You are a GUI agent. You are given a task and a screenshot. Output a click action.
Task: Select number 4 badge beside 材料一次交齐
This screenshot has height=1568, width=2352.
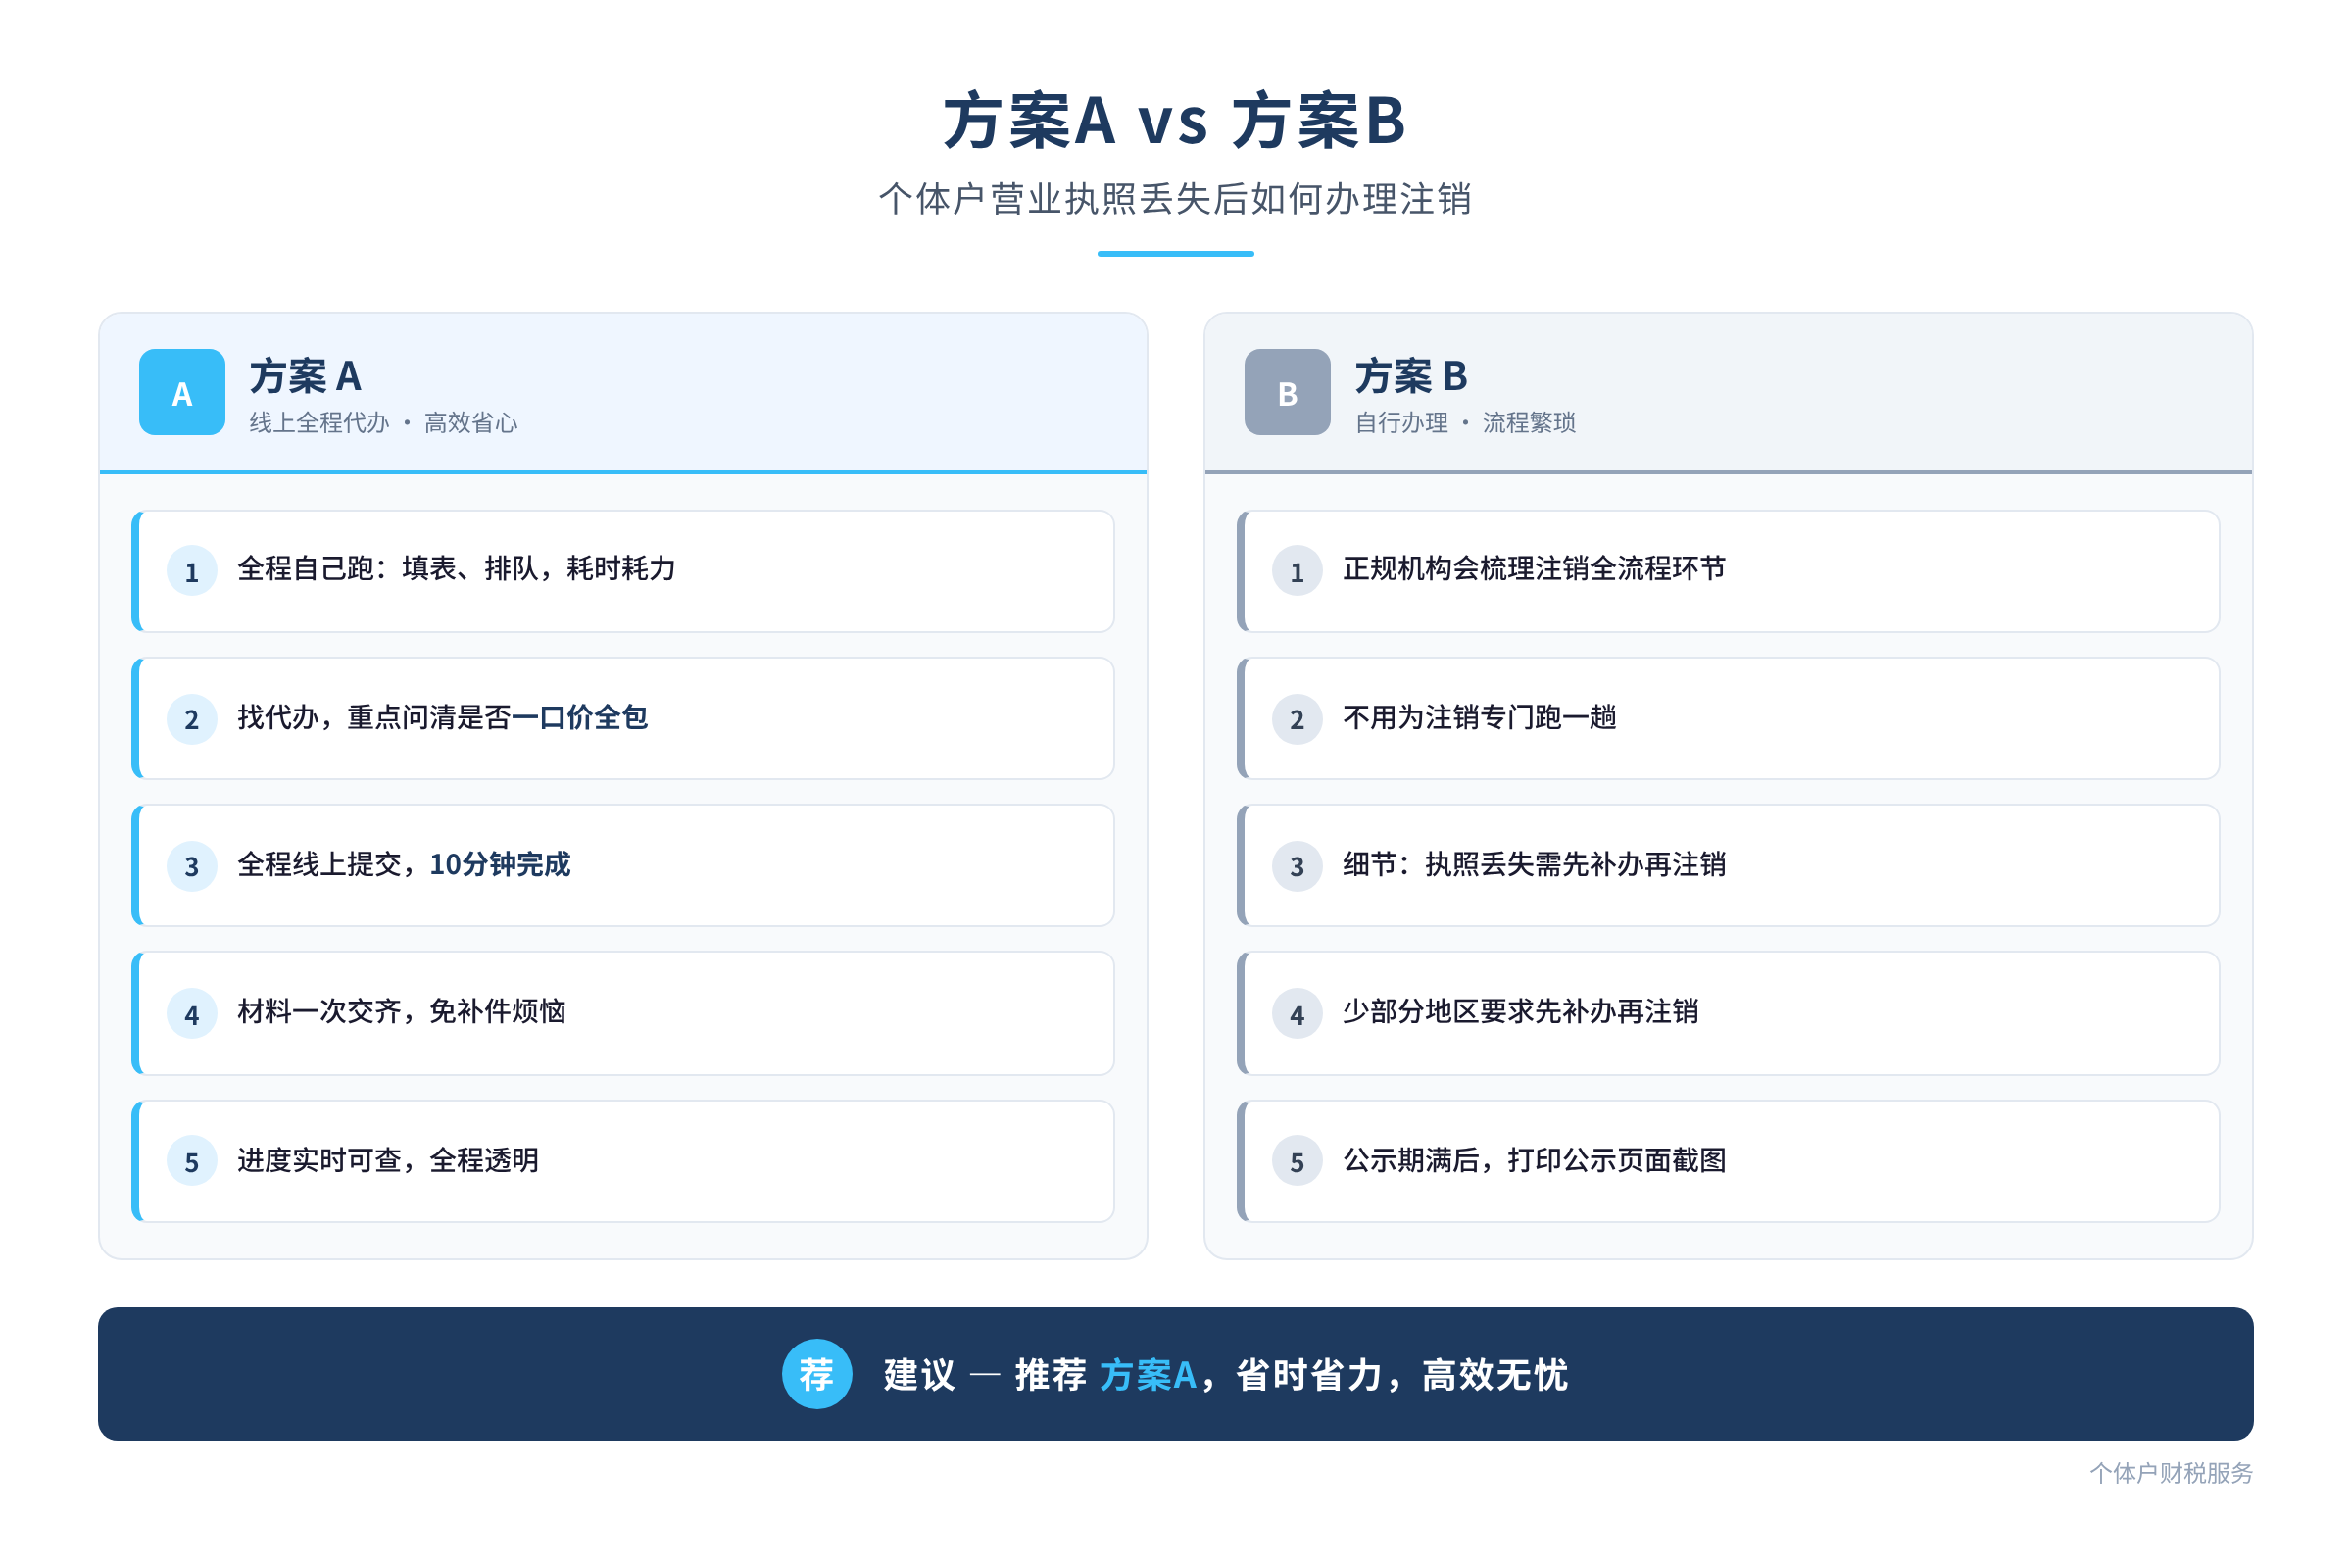tap(192, 1014)
